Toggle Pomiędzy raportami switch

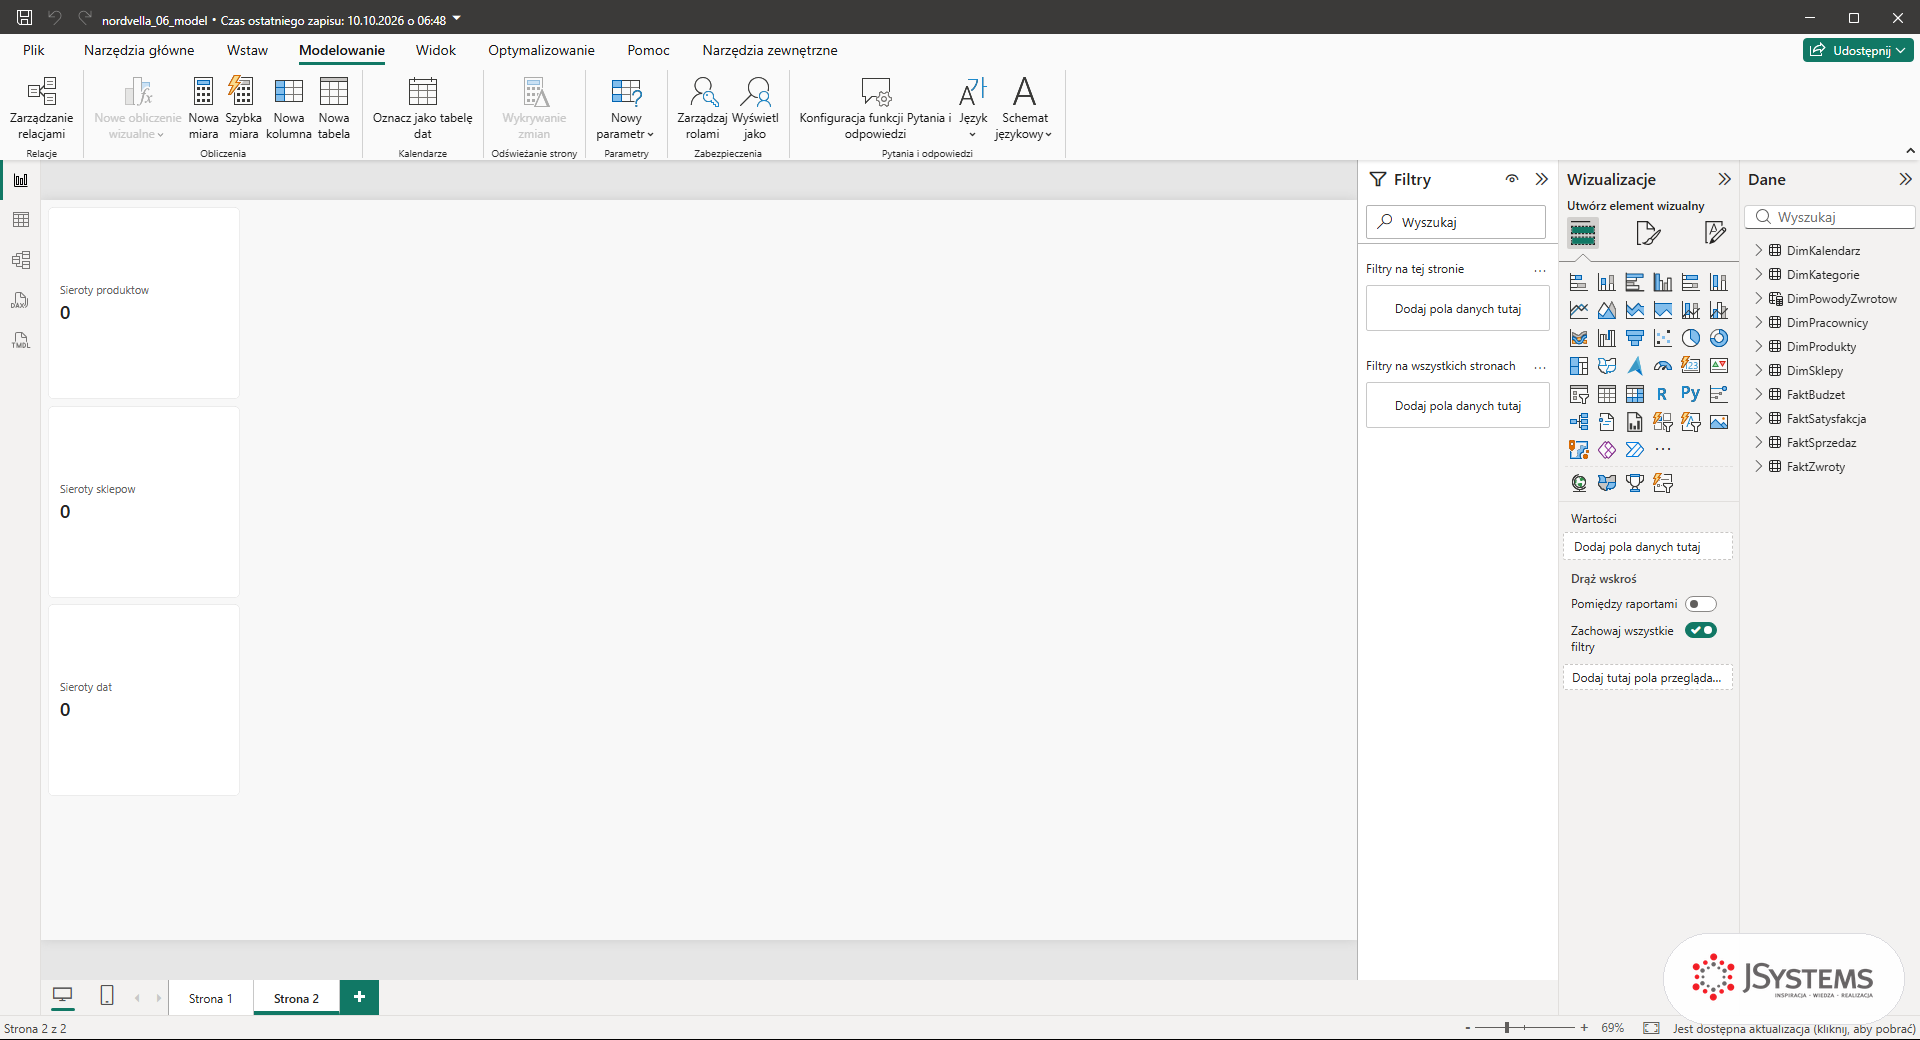coord(1700,604)
